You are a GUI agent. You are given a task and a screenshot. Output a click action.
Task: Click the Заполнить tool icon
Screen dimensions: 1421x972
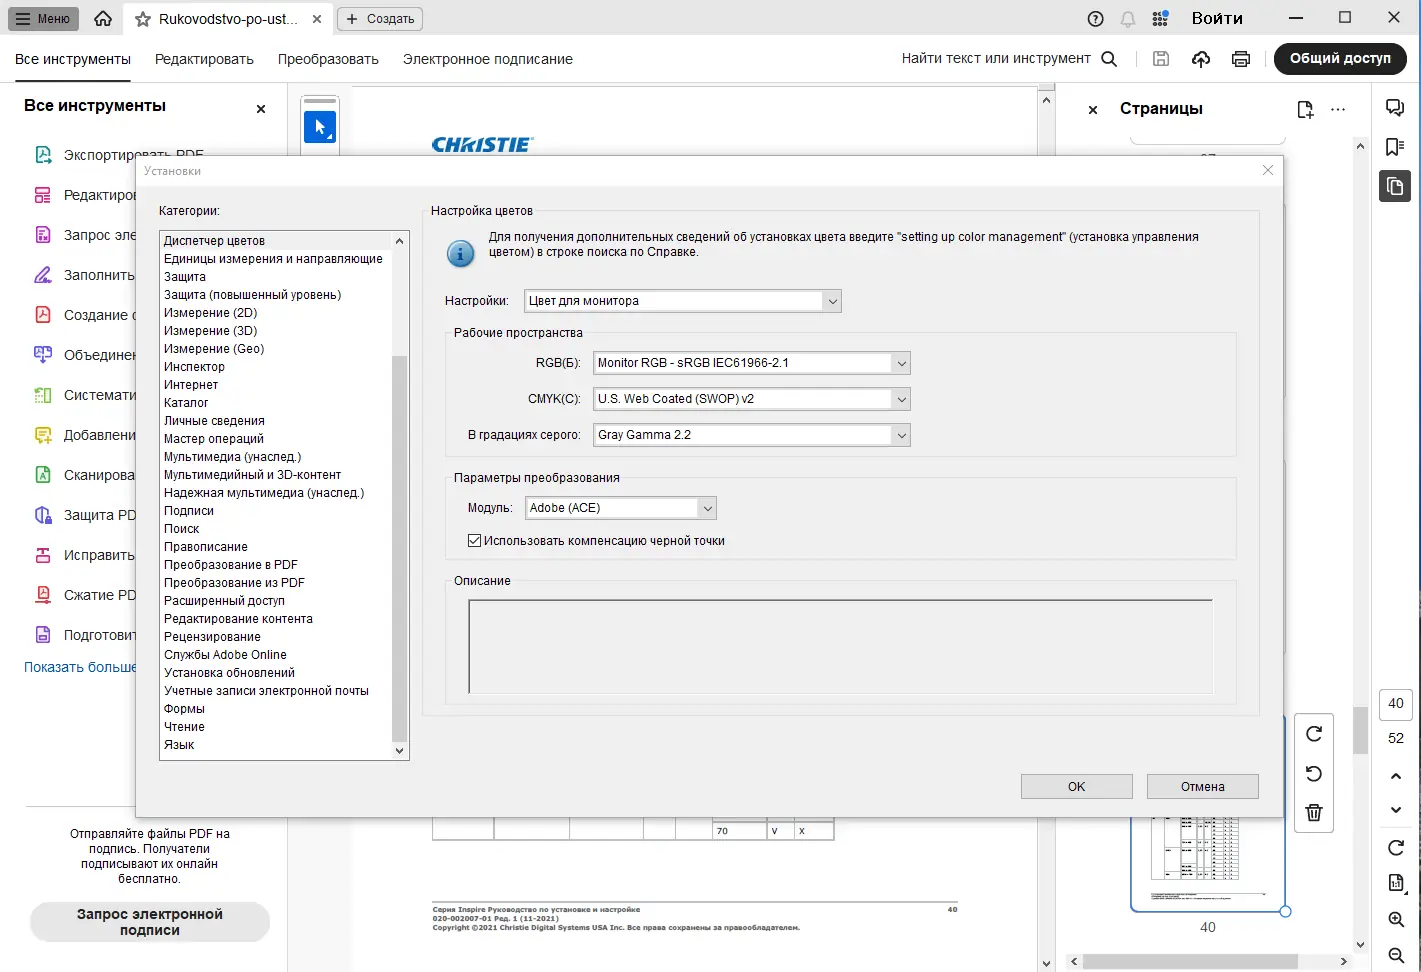tap(43, 275)
